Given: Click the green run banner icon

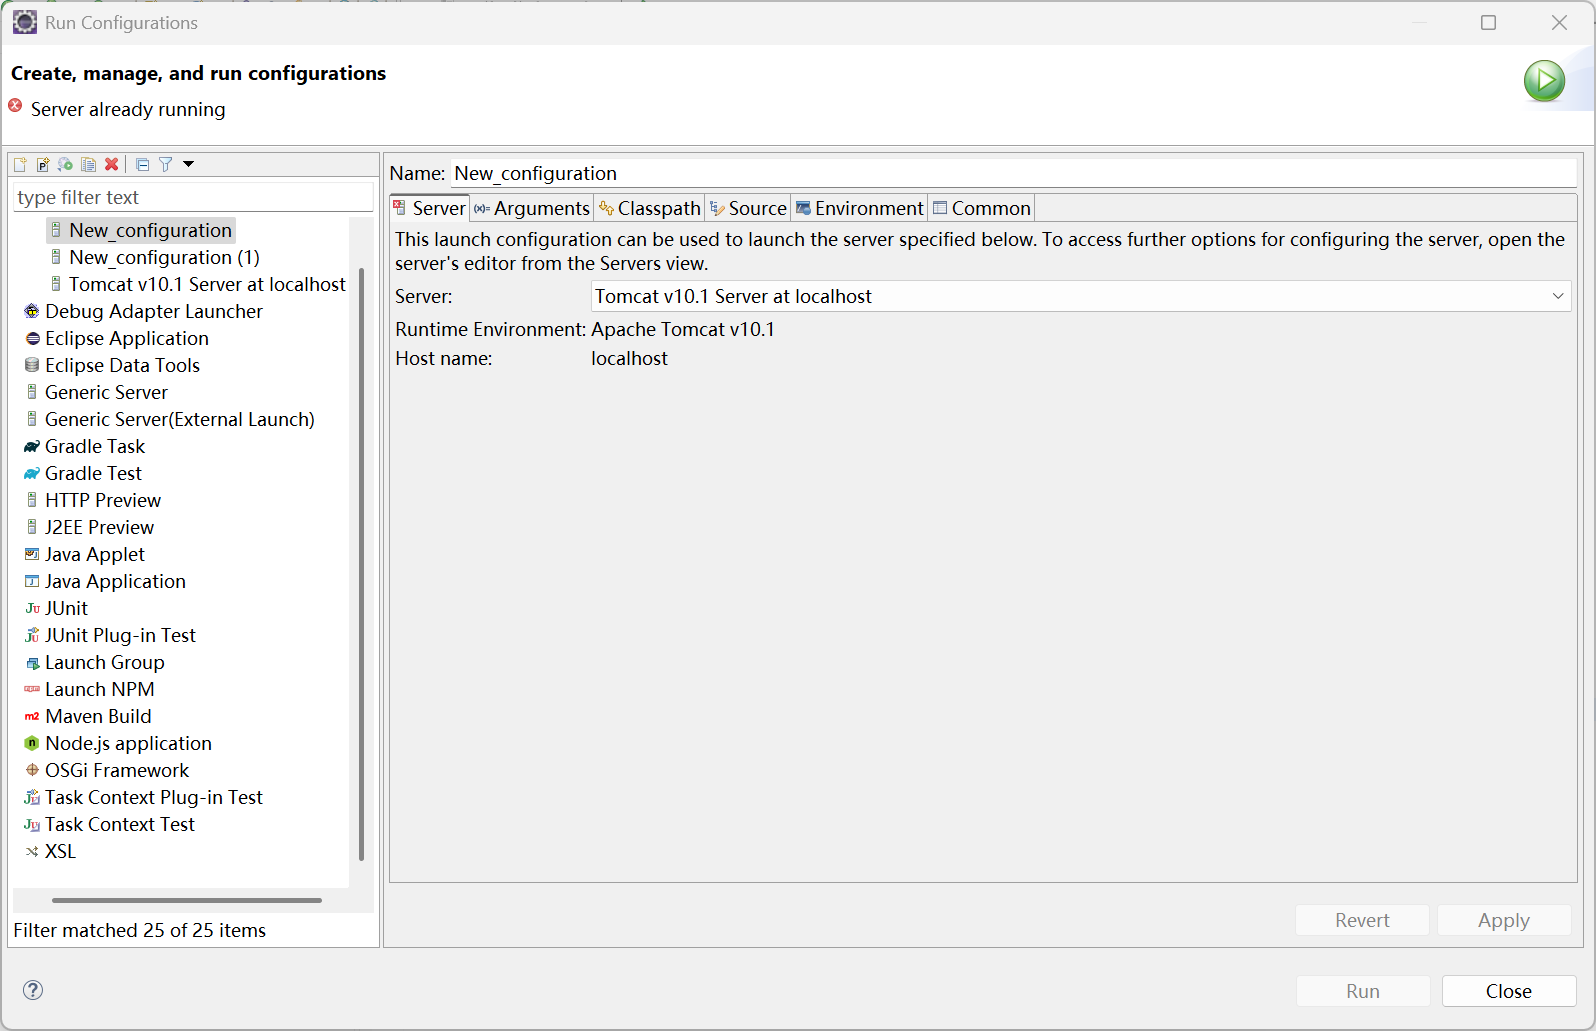Looking at the screenshot, I should click(x=1544, y=81).
